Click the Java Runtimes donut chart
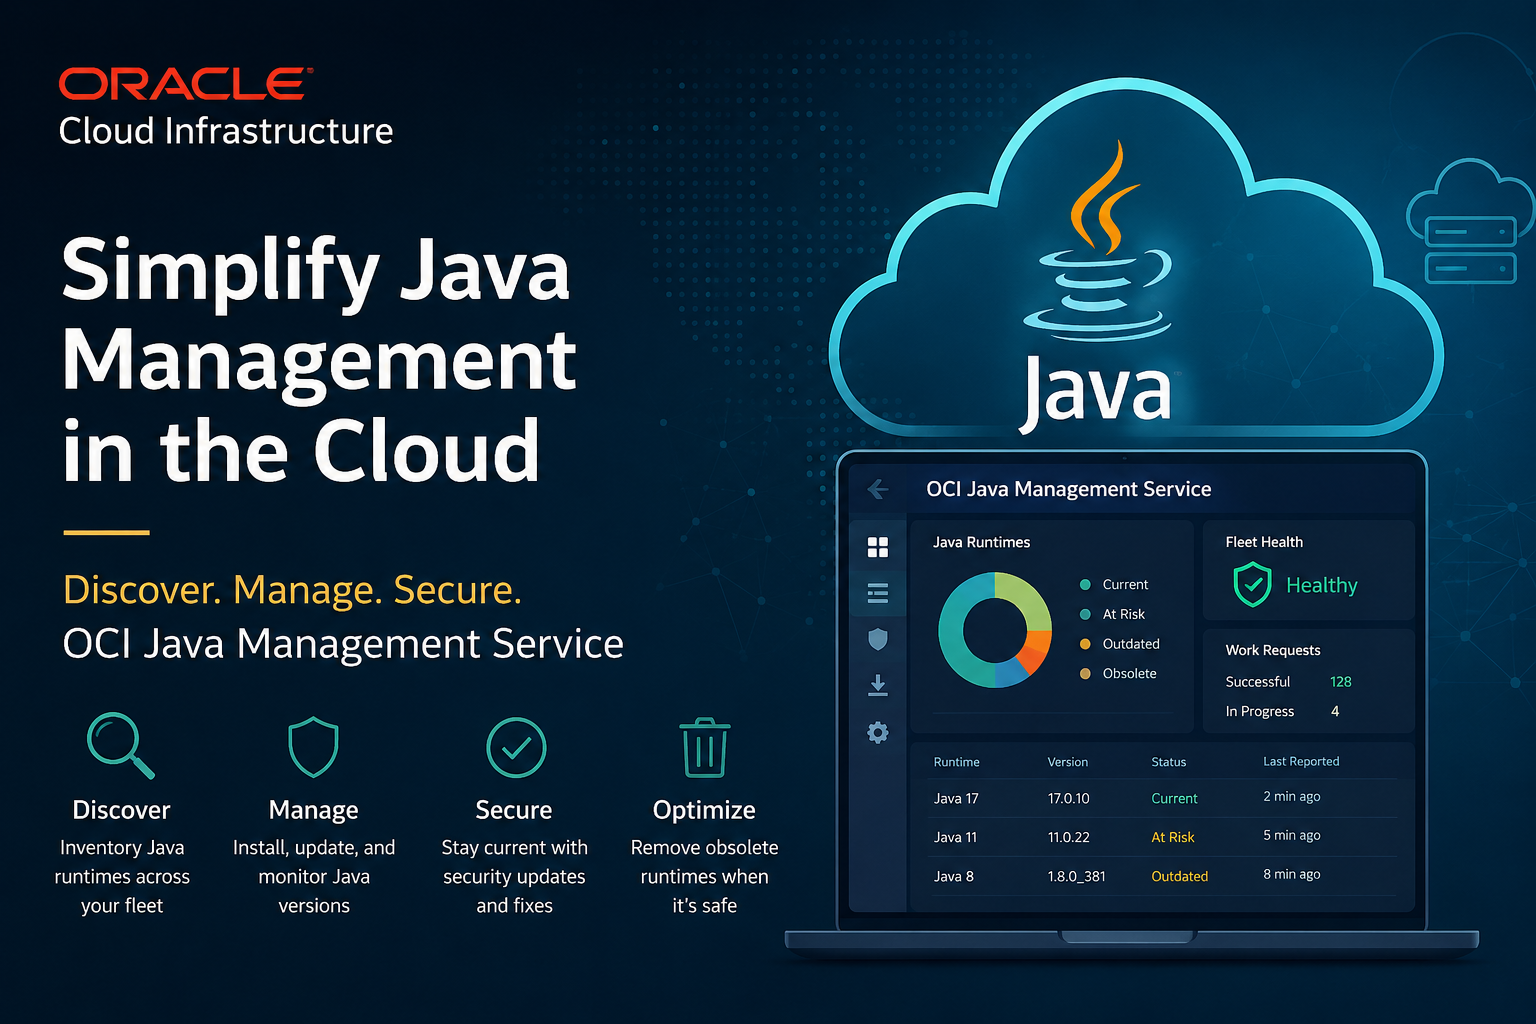Viewport: 1536px width, 1024px height. click(x=995, y=630)
